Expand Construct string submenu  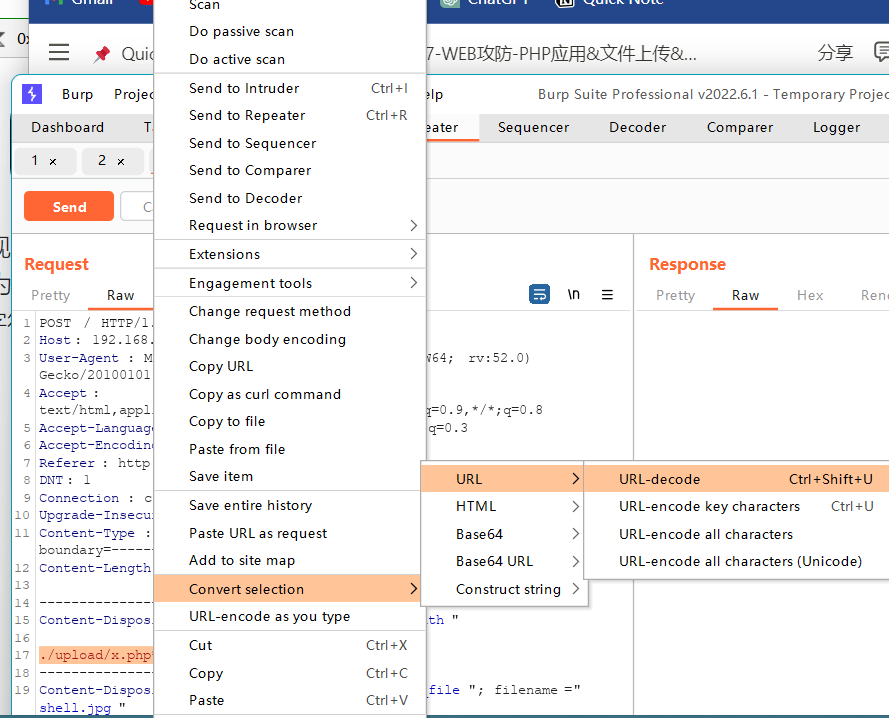click(x=504, y=589)
